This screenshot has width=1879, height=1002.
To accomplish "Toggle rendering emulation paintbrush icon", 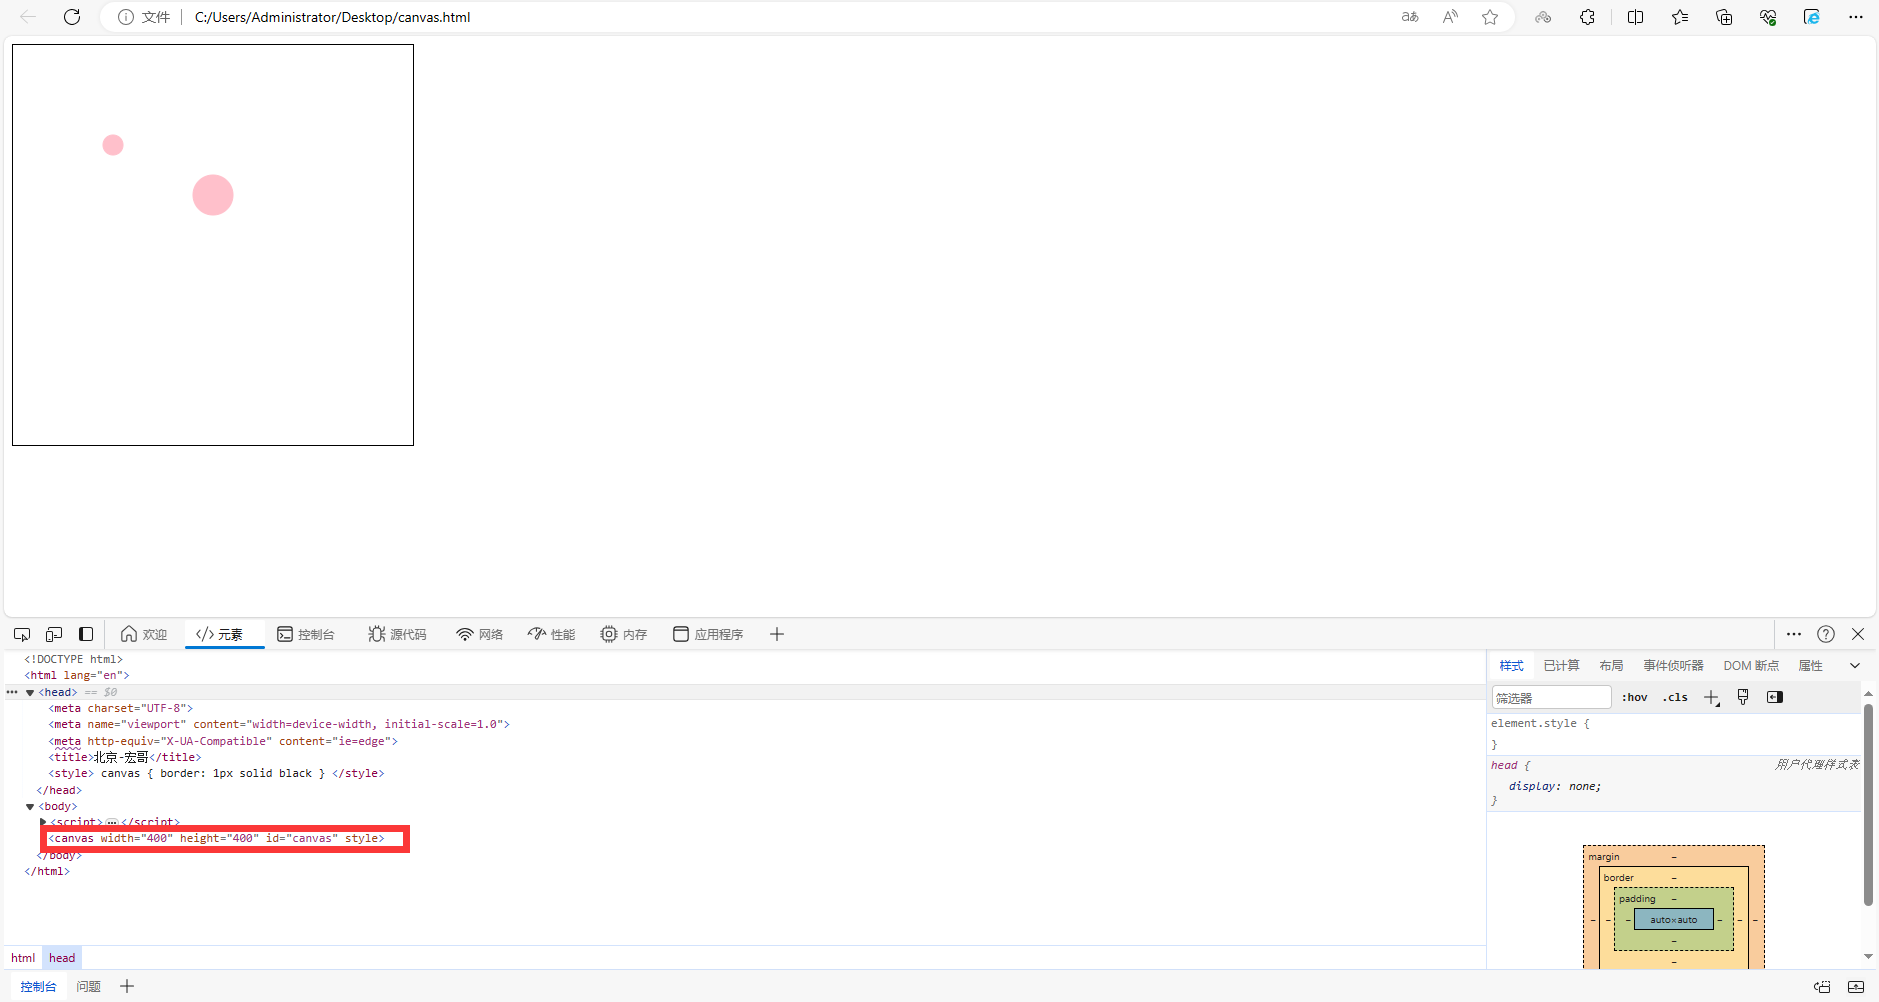I will pos(1743,697).
